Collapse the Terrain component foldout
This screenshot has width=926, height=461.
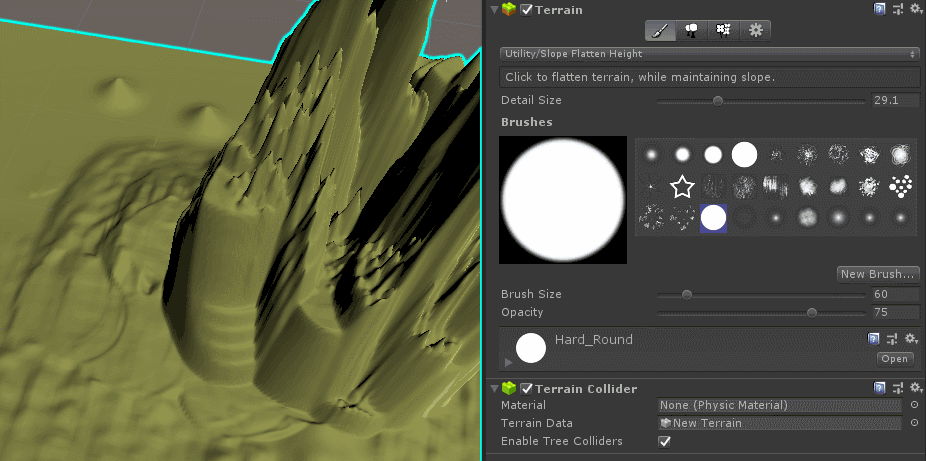(x=494, y=9)
